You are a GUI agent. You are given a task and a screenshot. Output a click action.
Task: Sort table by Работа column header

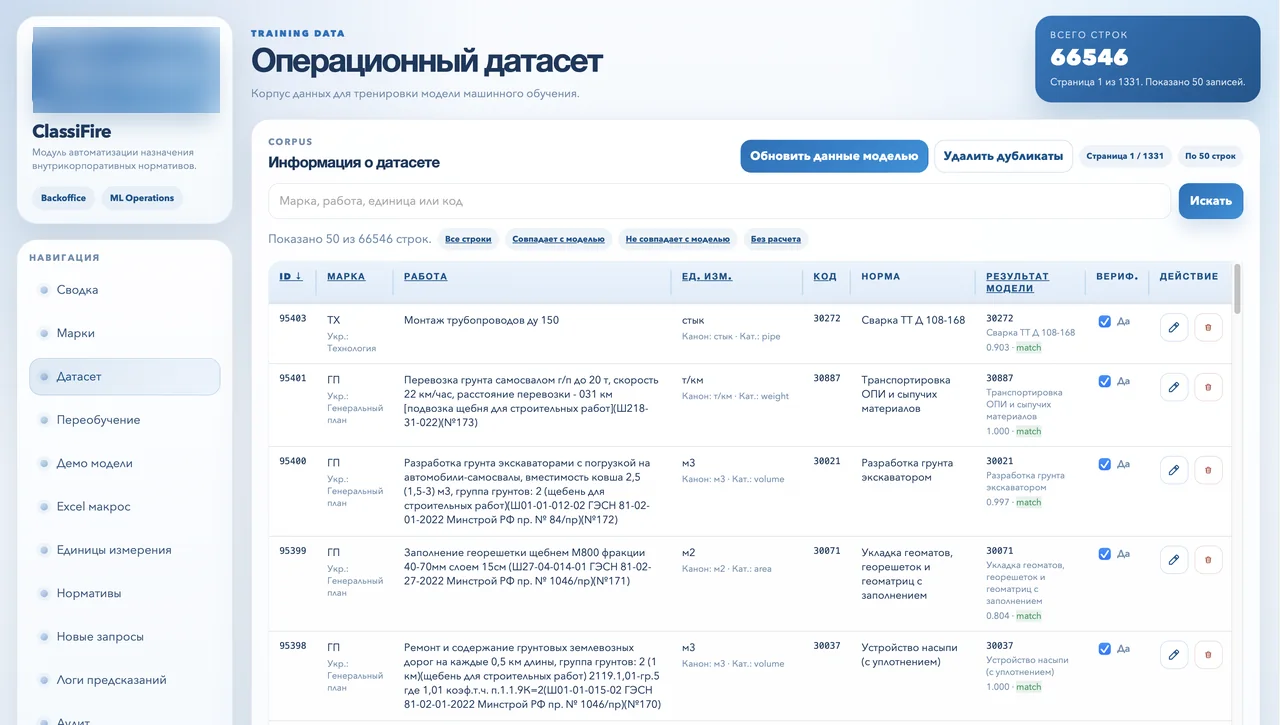click(426, 277)
